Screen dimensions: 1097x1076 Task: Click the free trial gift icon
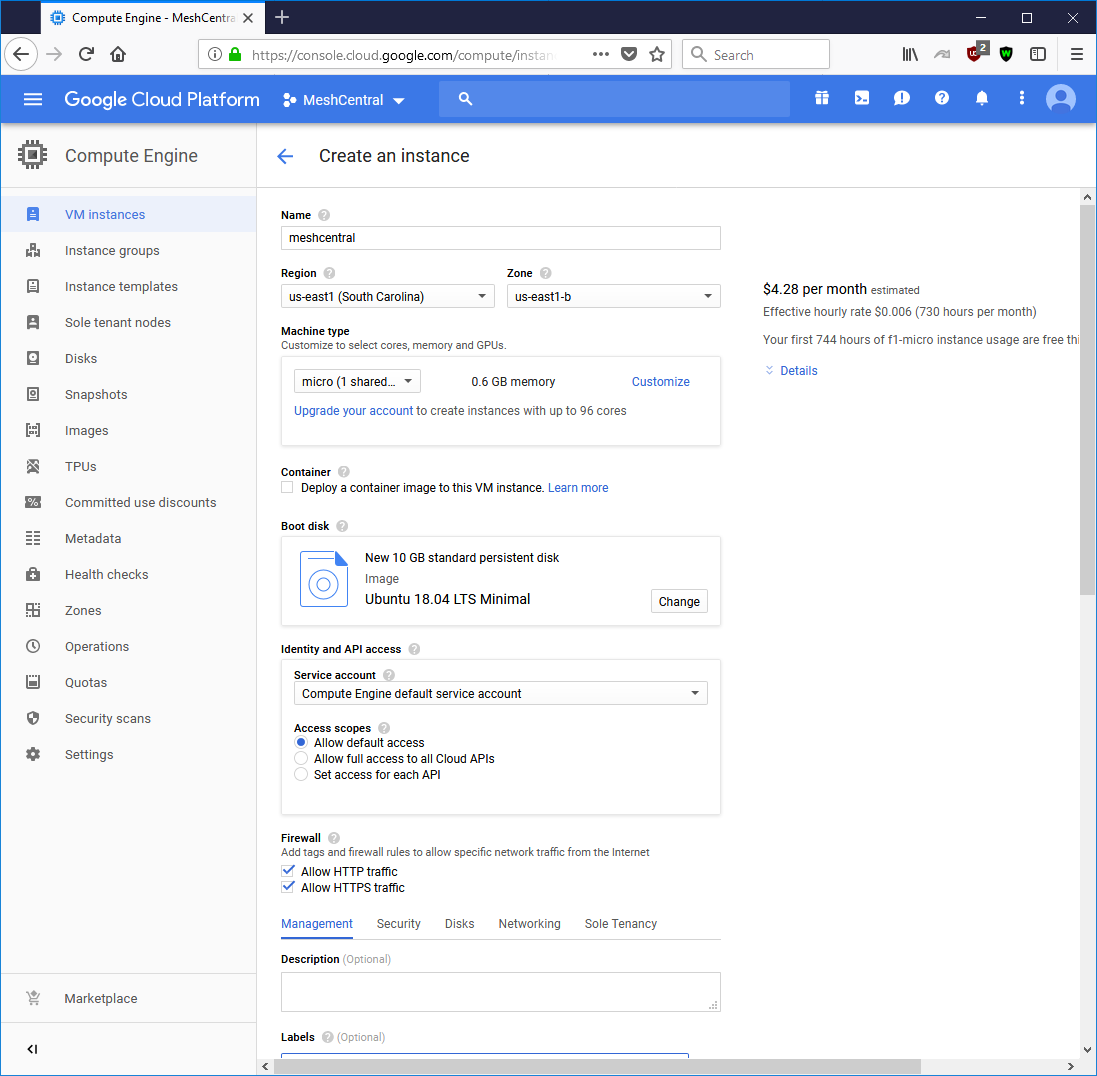[822, 99]
